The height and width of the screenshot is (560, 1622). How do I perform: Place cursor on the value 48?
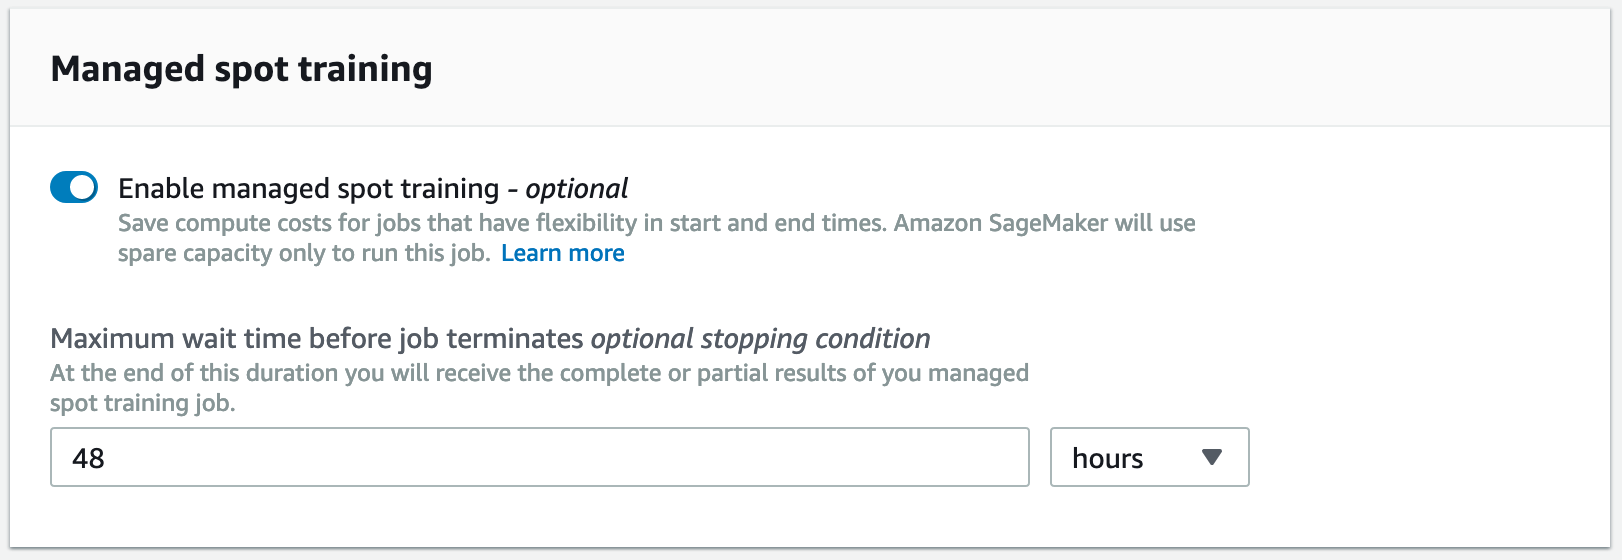[x=88, y=458]
